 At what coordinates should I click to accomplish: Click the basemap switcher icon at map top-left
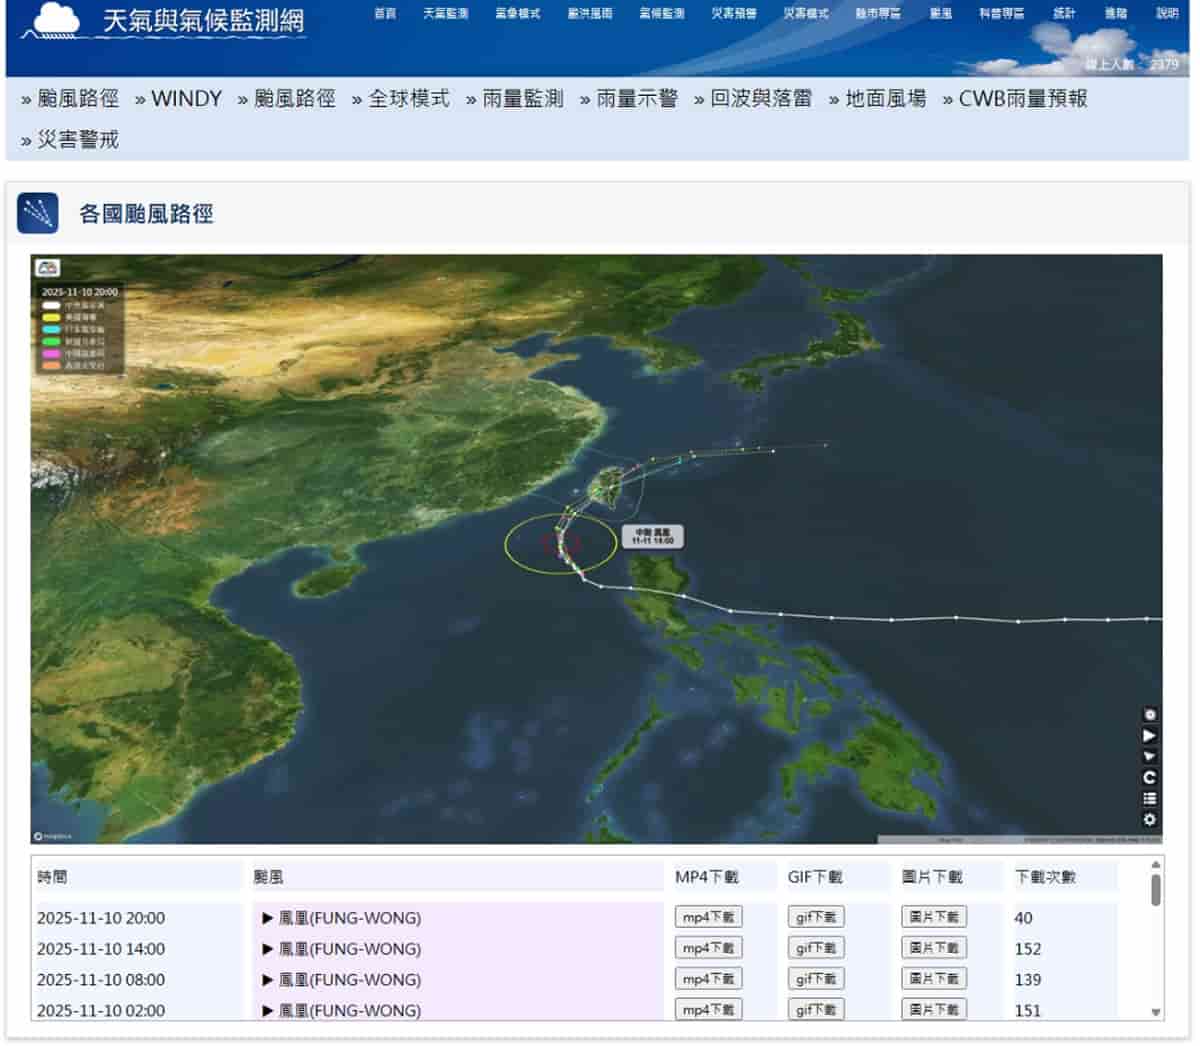[48, 268]
